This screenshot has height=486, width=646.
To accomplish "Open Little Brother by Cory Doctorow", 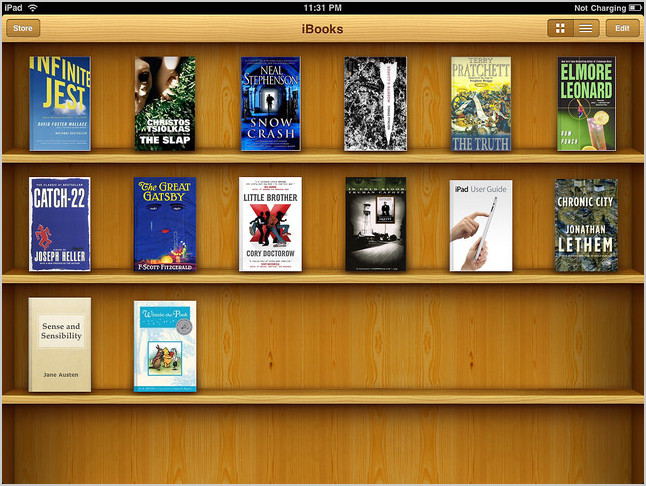I will tap(270, 224).
